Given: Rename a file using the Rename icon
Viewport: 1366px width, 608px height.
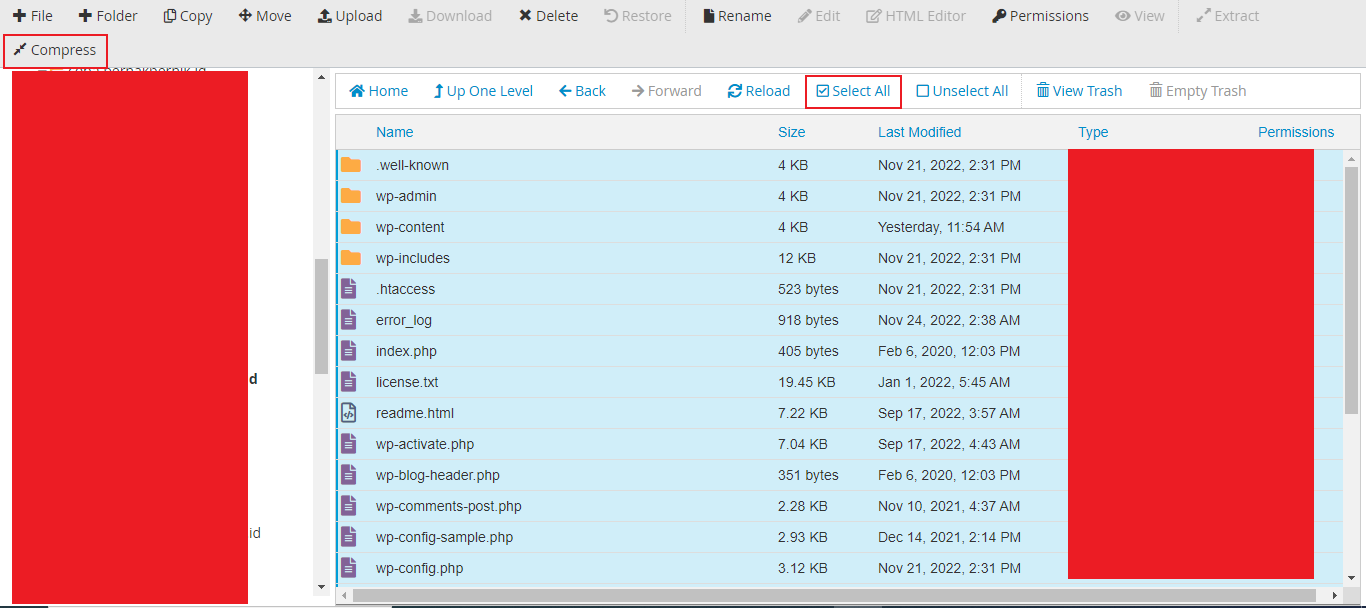Looking at the screenshot, I should (x=736, y=15).
